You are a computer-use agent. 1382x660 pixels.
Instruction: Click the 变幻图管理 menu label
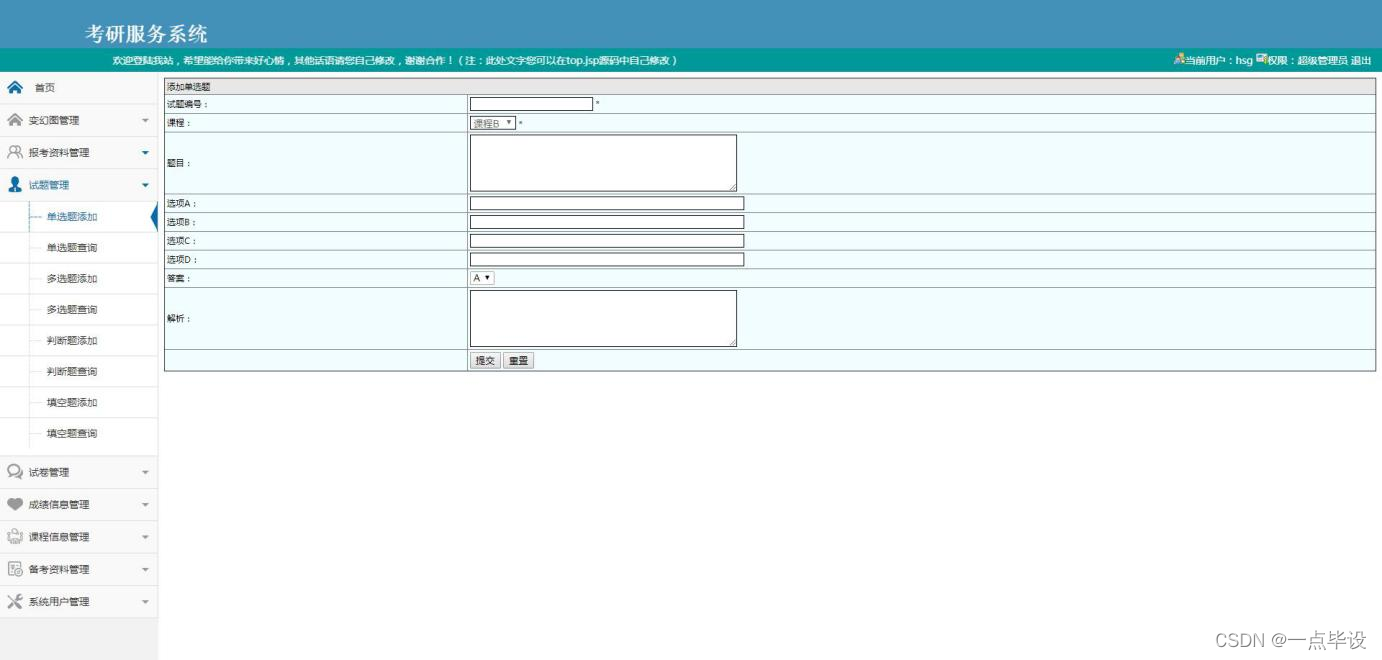(x=54, y=121)
